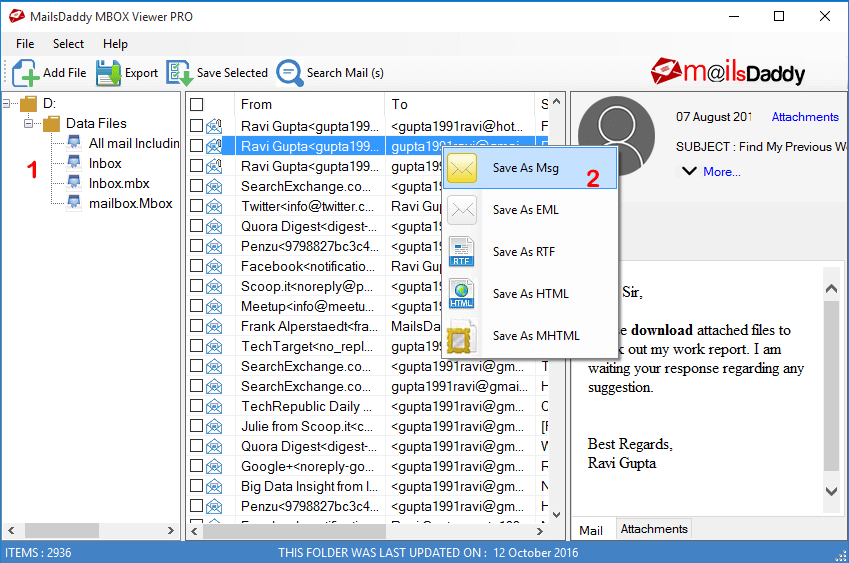Click the D: drive folder icon
849x563 pixels.
(28, 103)
